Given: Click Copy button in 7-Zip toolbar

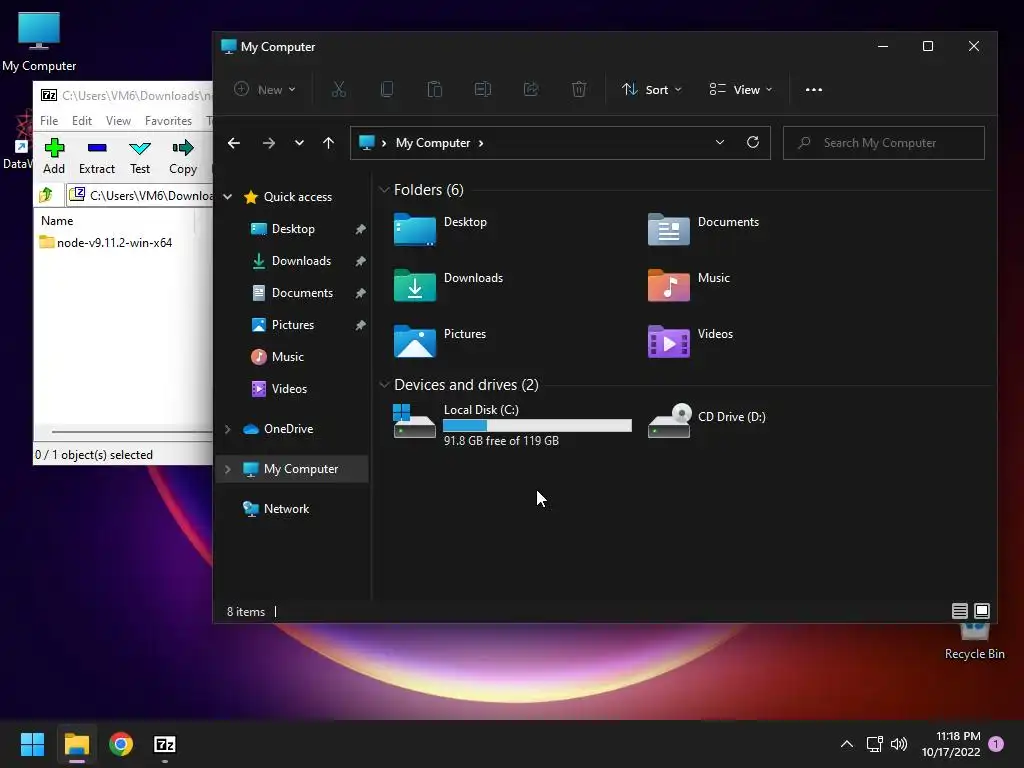Looking at the screenshot, I should pyautogui.click(x=183, y=157).
